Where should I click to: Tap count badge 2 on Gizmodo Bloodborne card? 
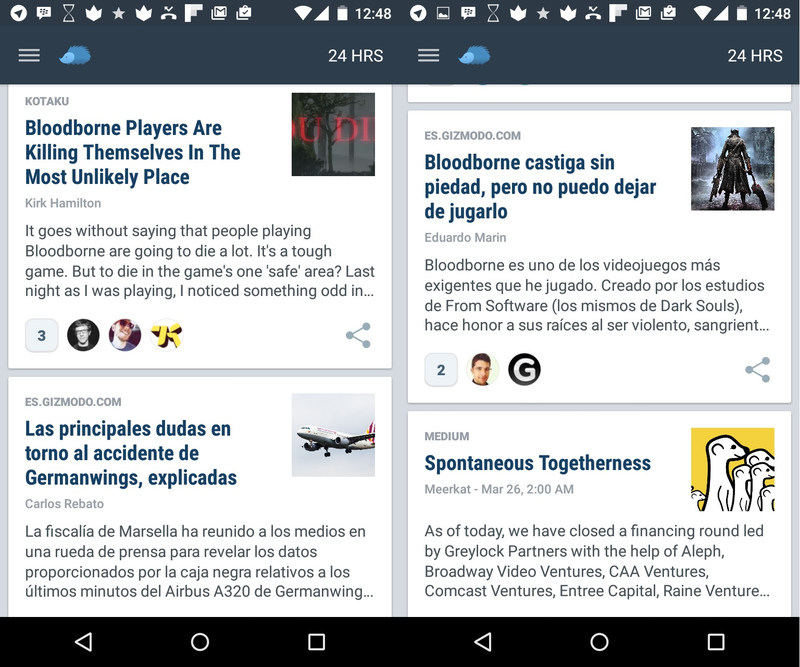click(441, 369)
